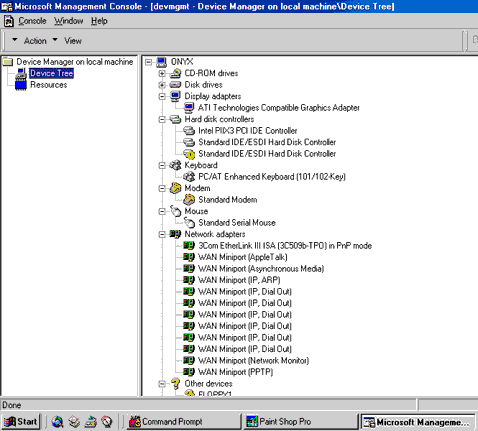Launch Internet Explorer from quick launch
Viewport: 478px width, 431px height.
[57, 422]
